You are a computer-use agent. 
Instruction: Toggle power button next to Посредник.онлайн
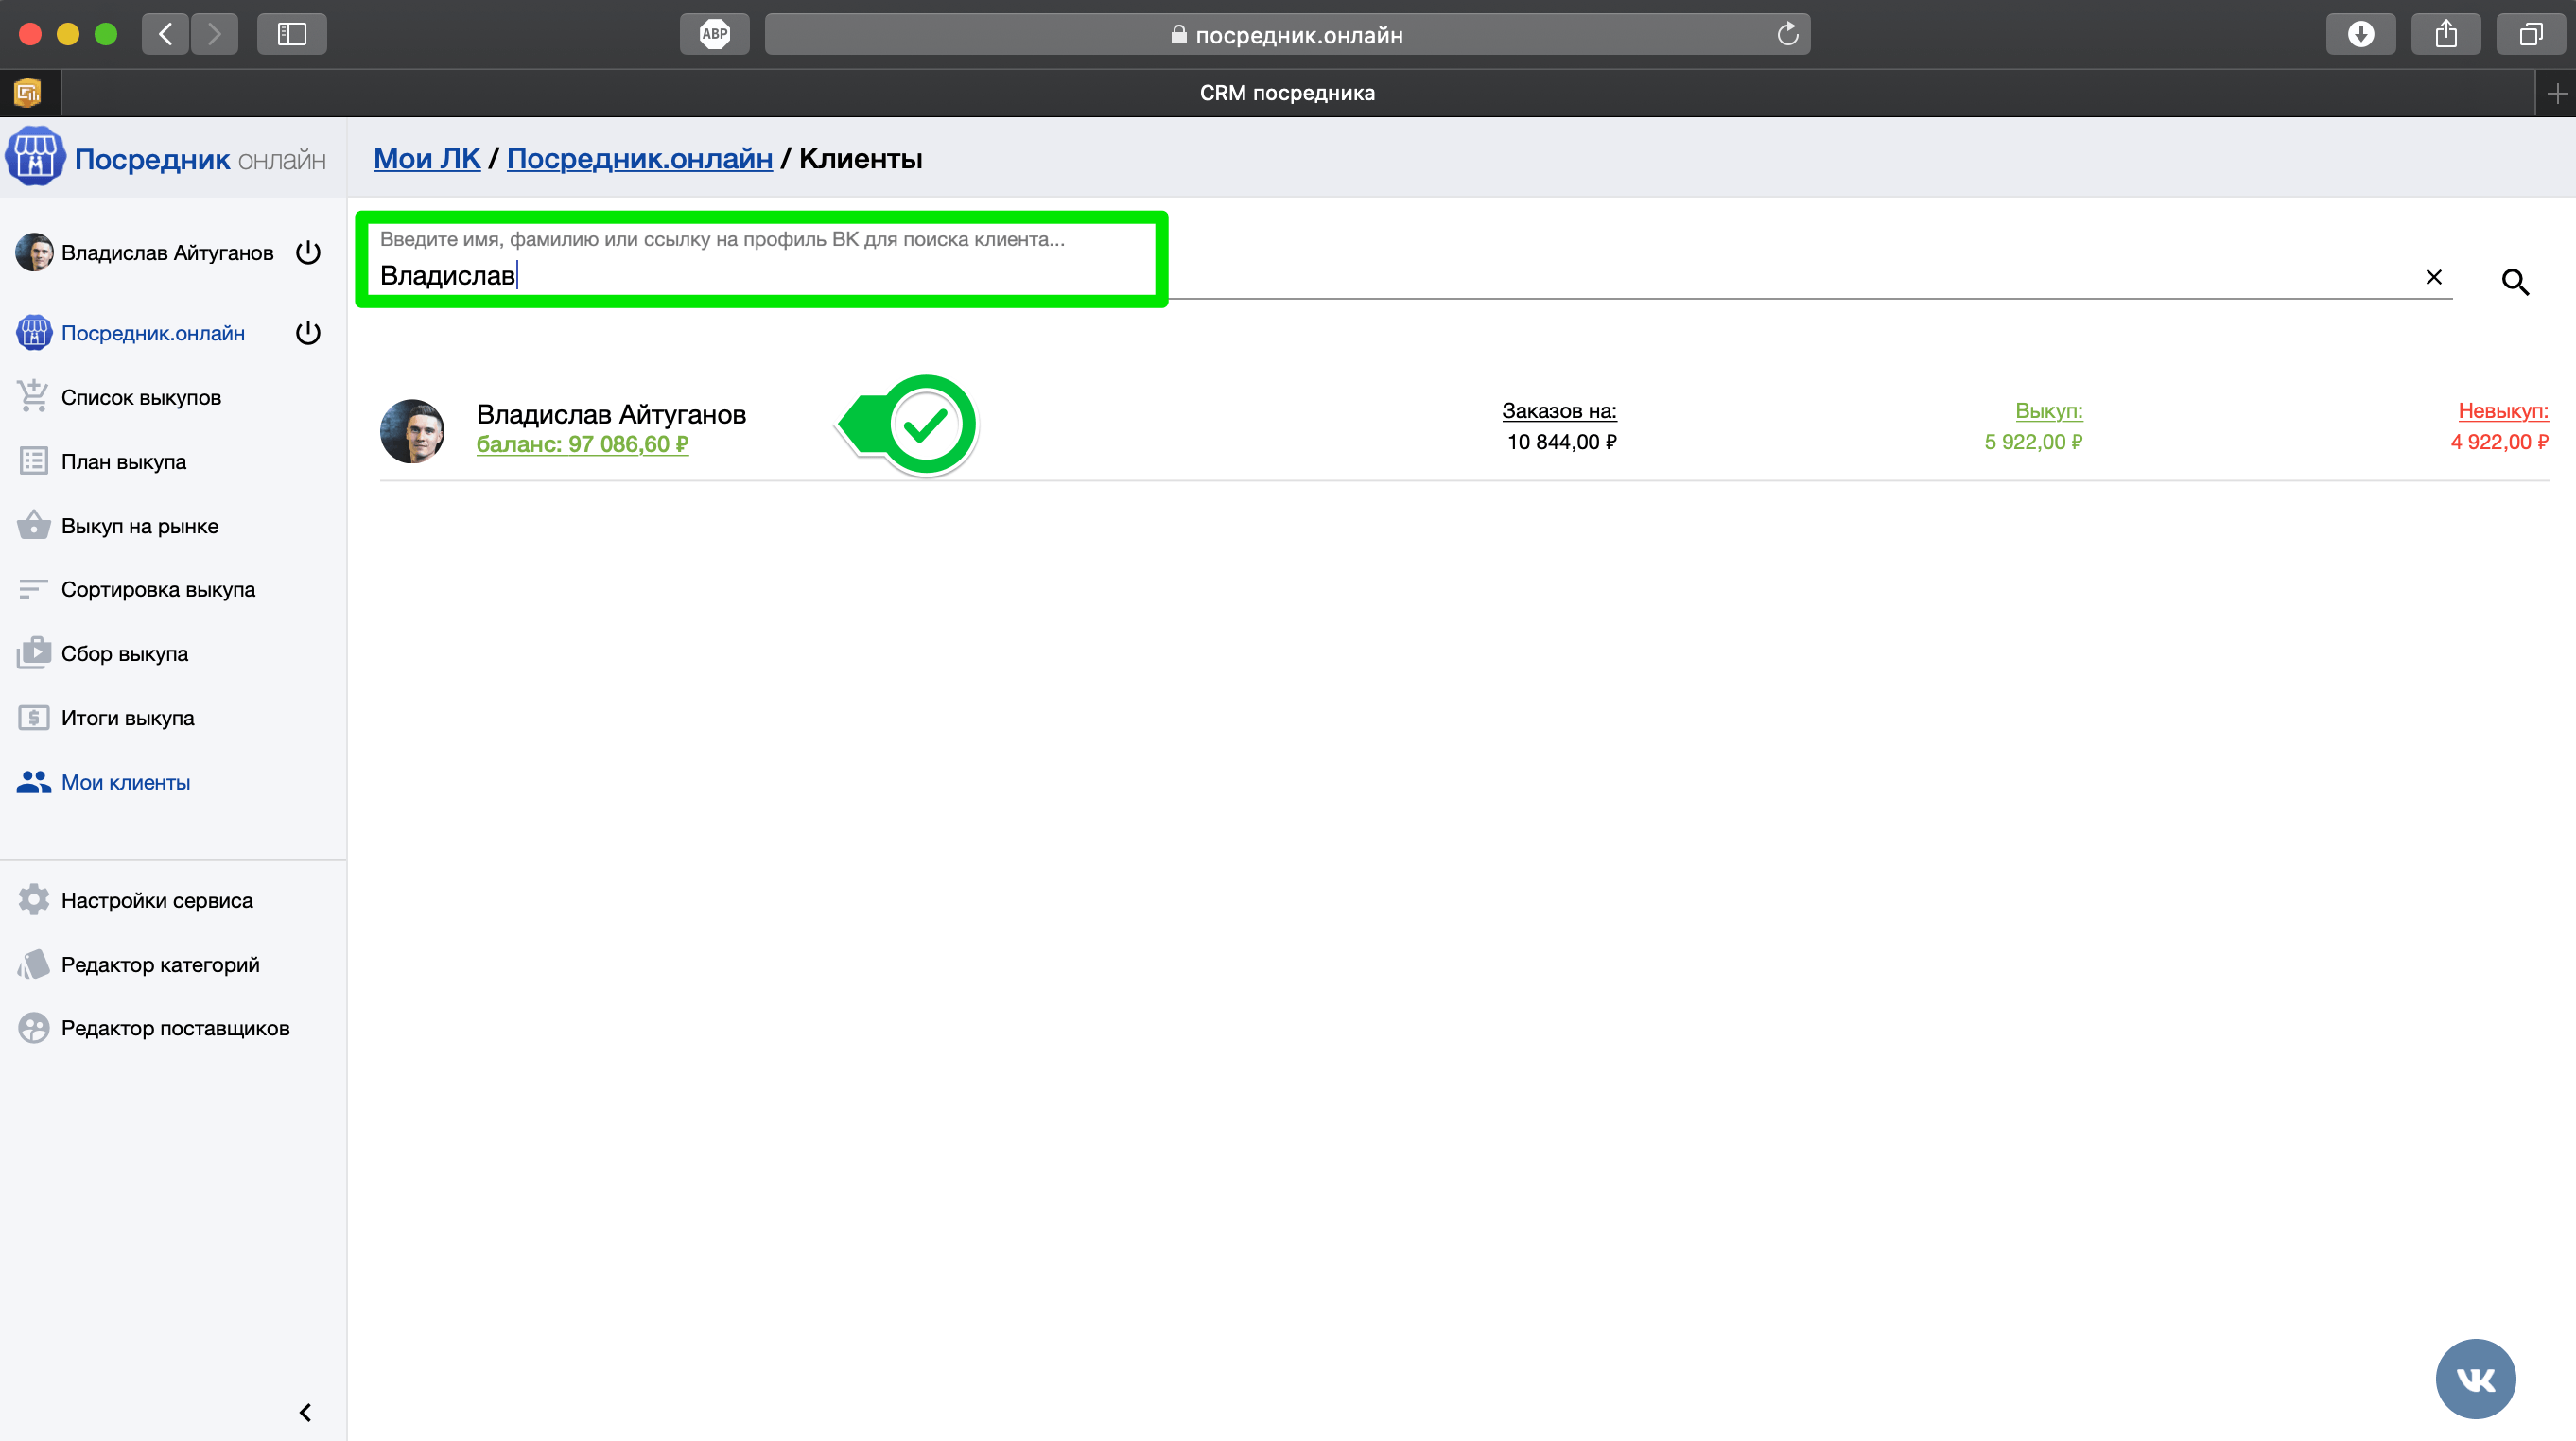coord(308,333)
